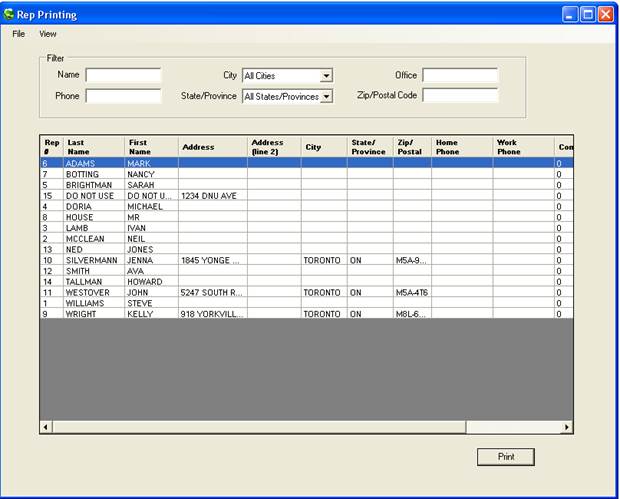Expand the All Cities dropdown
This screenshot has height=499, width=620.
326,76
